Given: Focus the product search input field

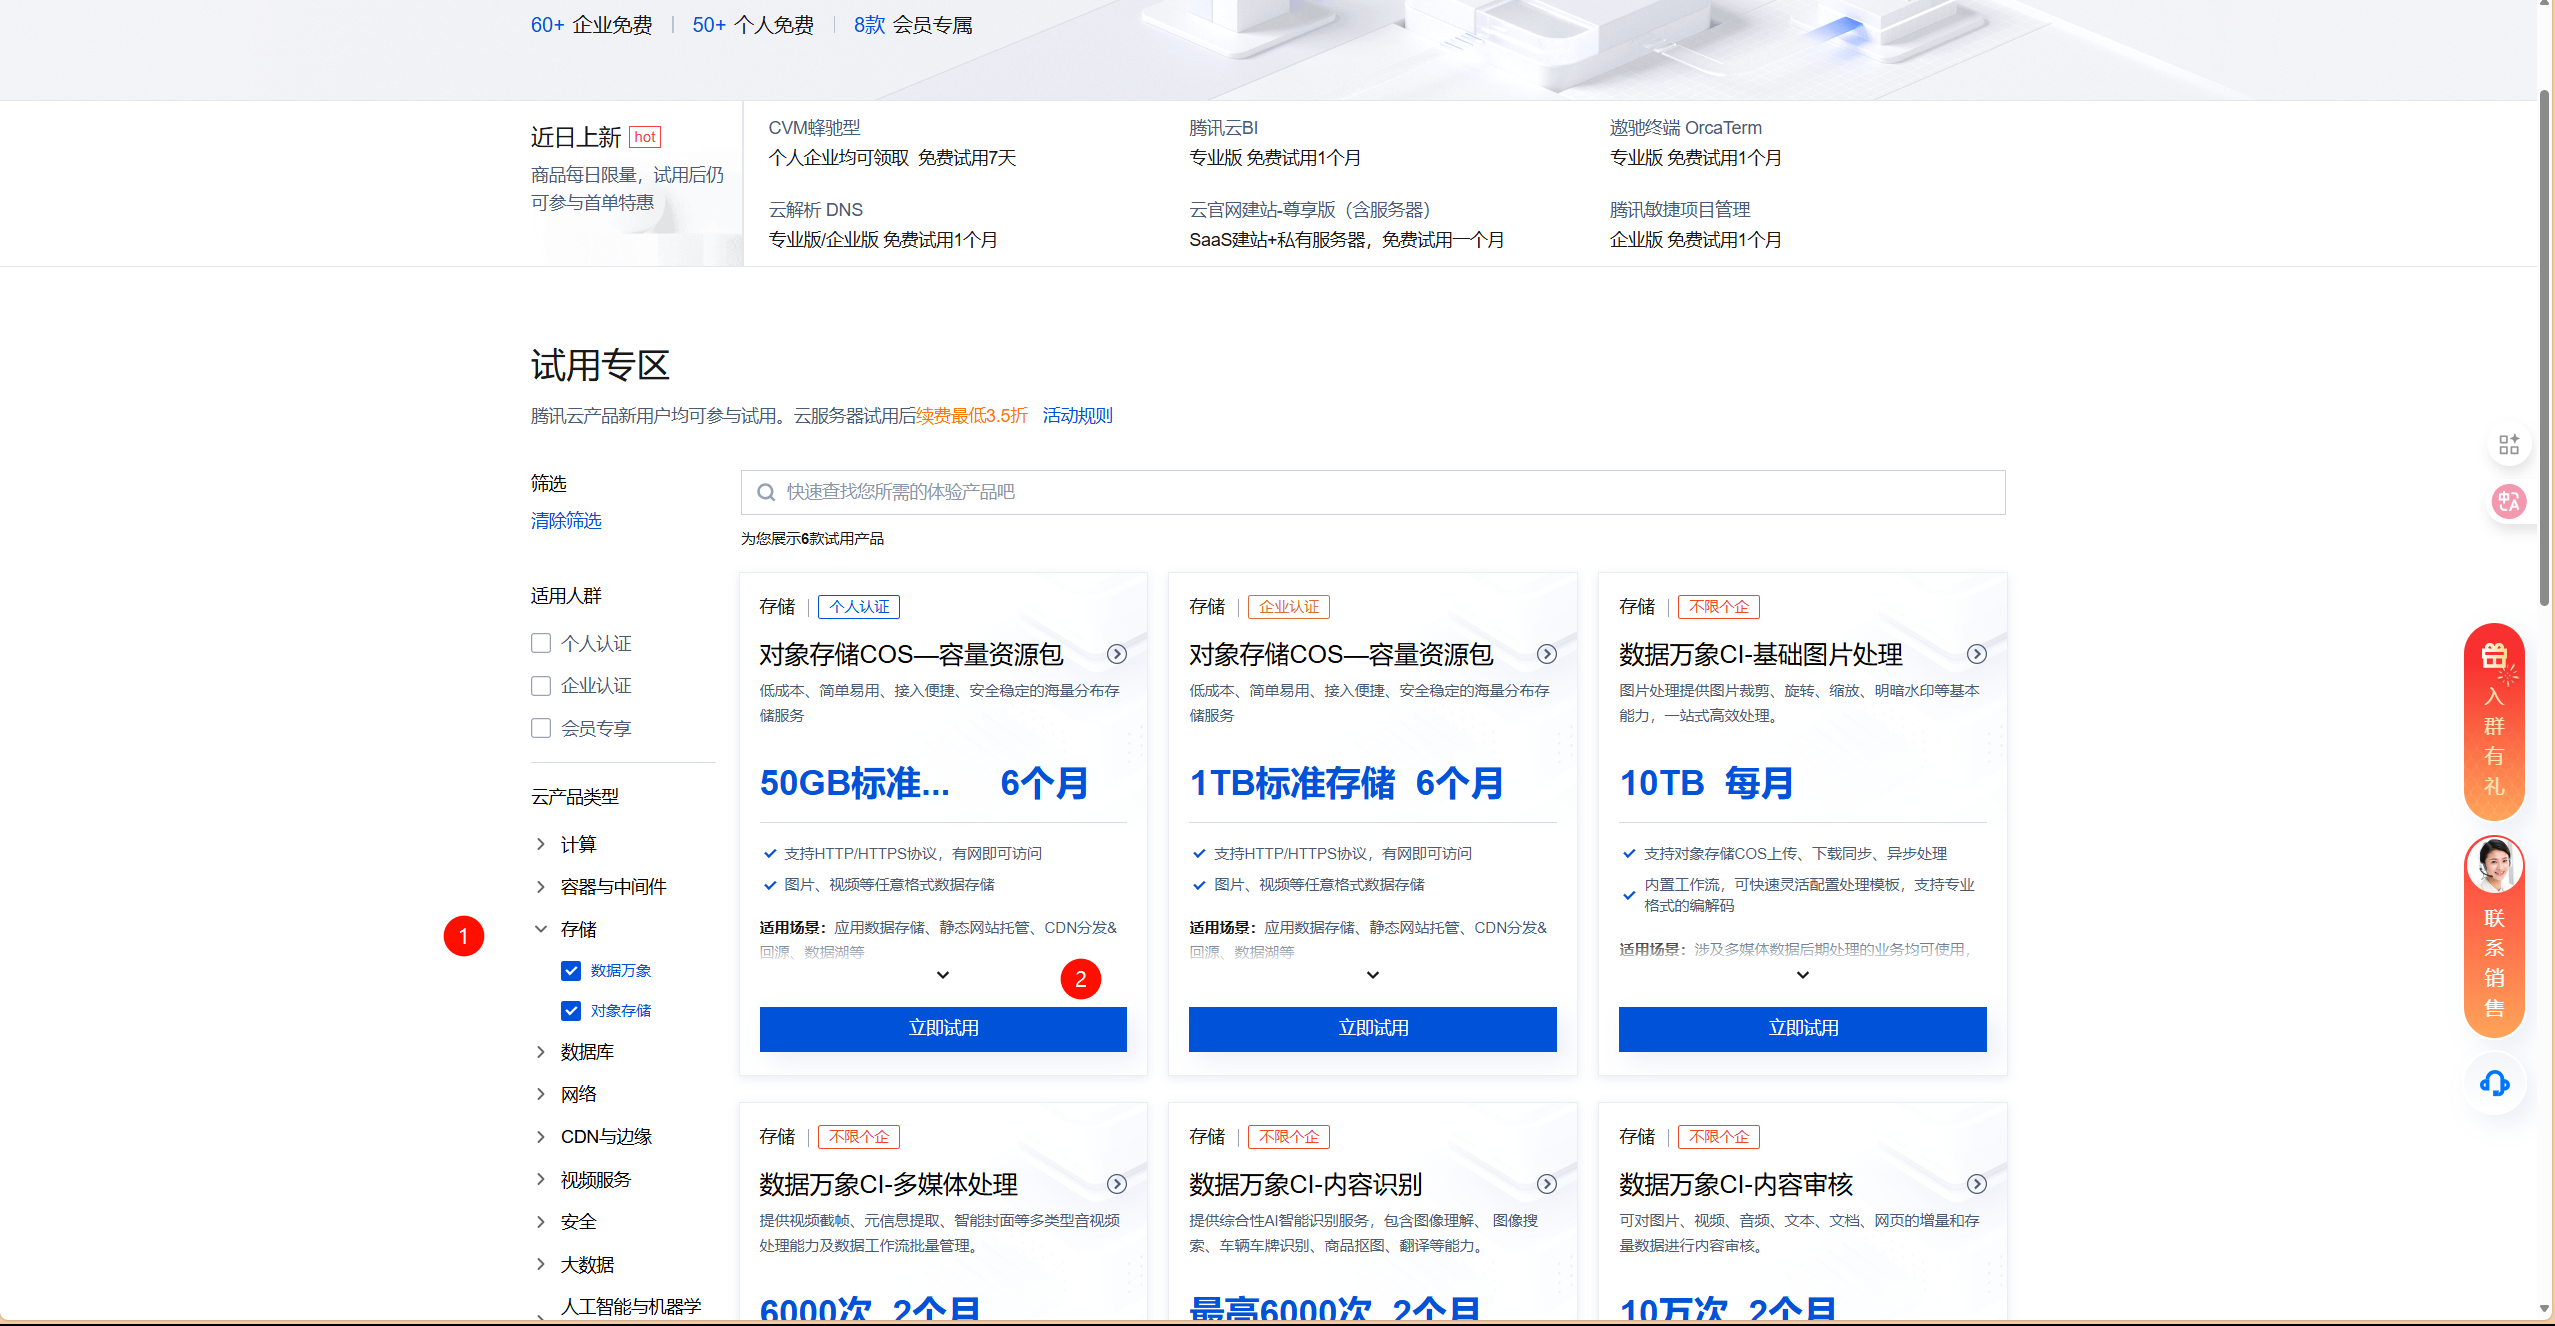Looking at the screenshot, I should tap(1373, 492).
